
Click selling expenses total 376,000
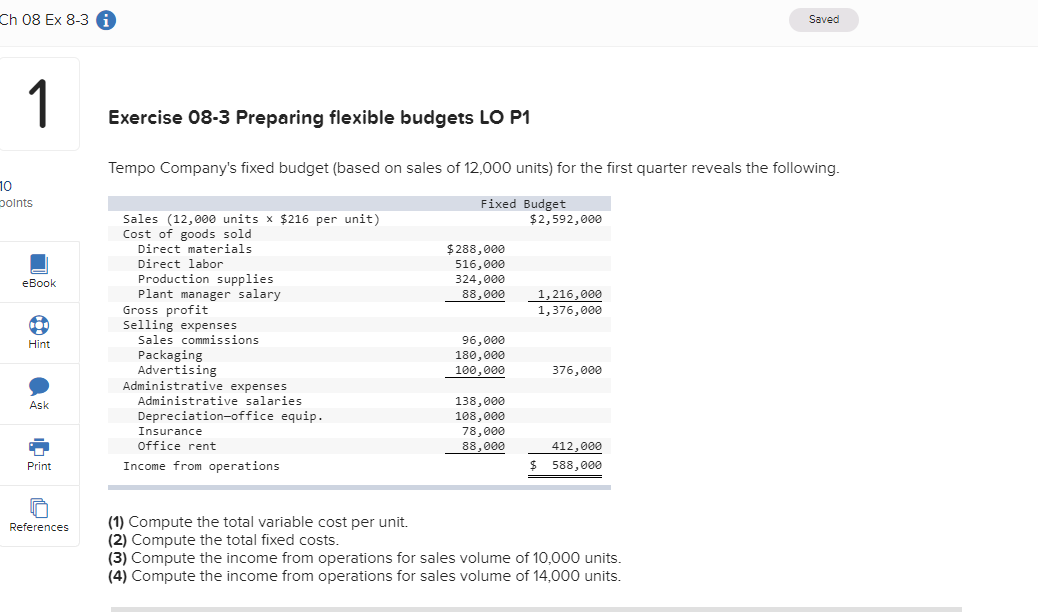[x=577, y=370]
